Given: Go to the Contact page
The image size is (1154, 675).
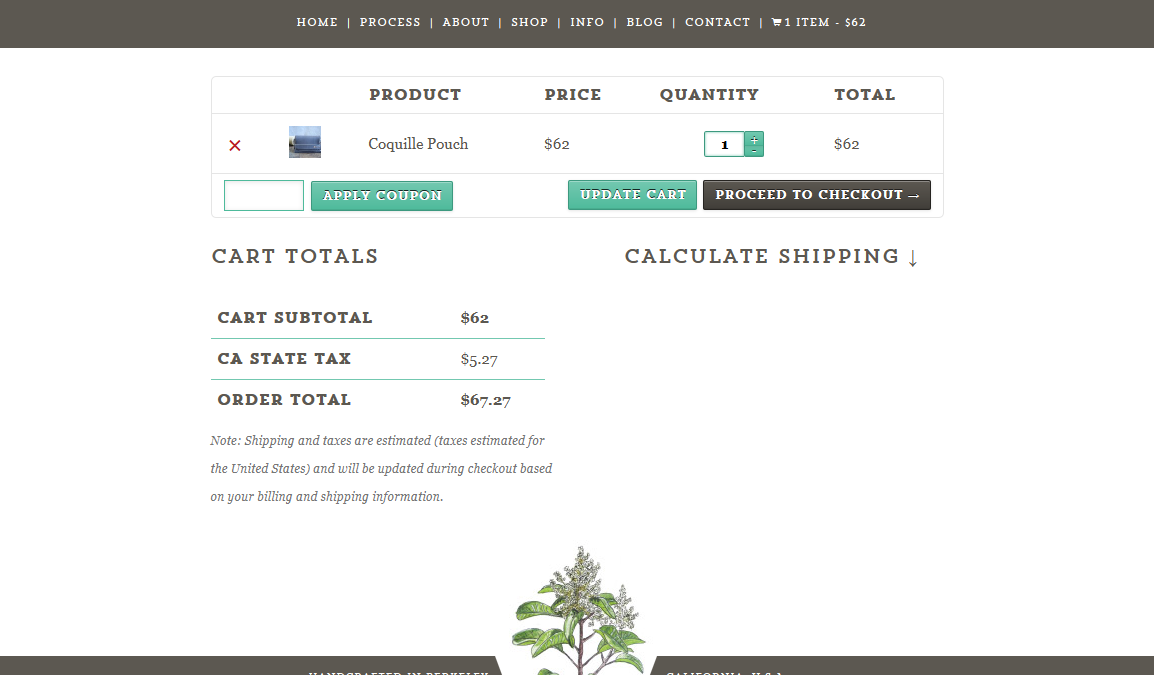Looking at the screenshot, I should [x=717, y=22].
